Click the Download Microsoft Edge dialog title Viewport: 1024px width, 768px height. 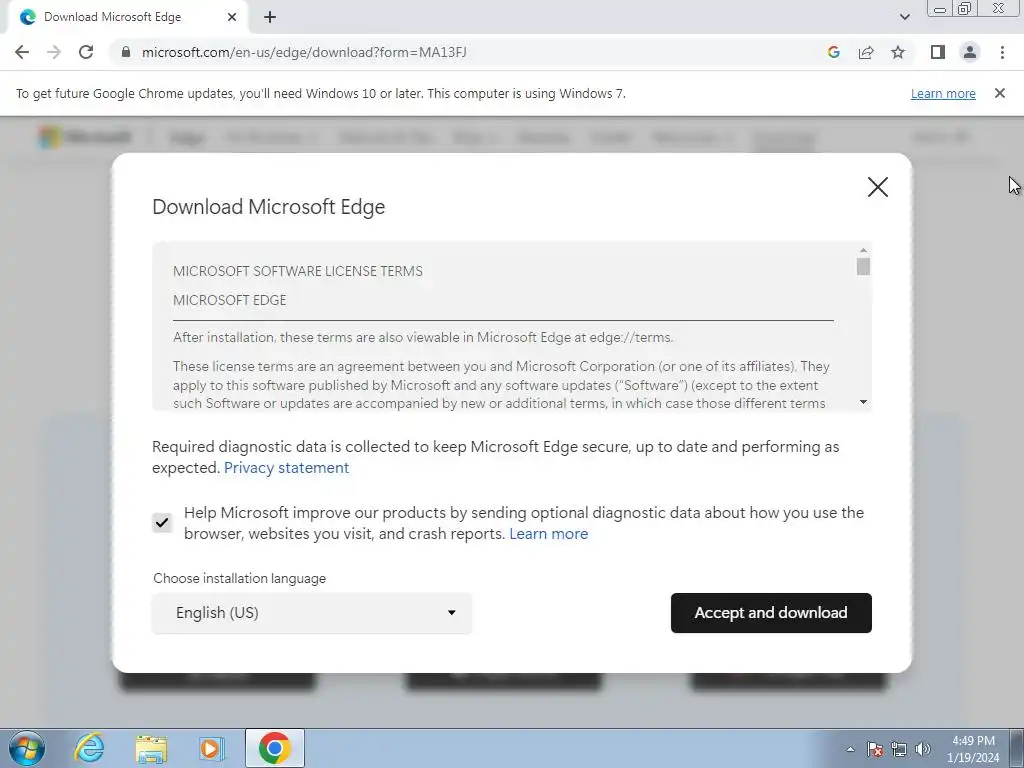coord(268,207)
